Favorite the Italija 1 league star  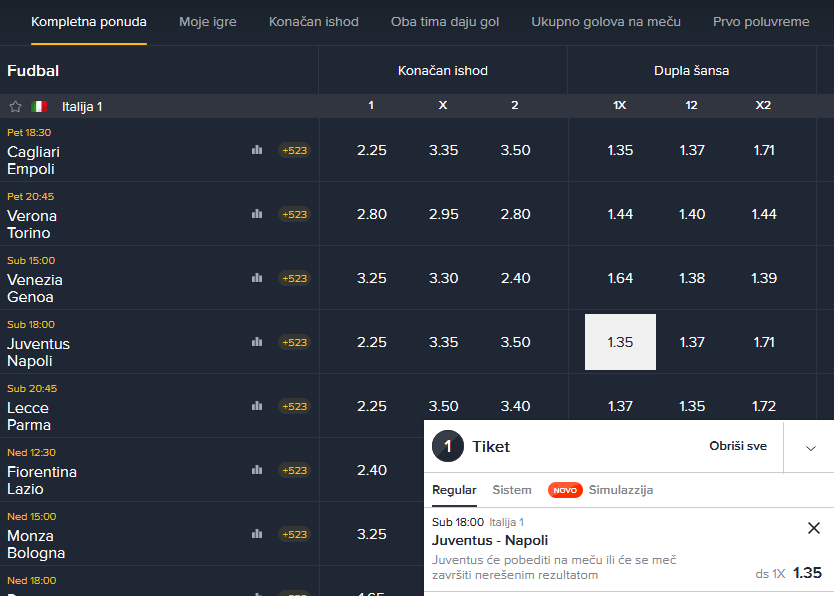[15, 106]
